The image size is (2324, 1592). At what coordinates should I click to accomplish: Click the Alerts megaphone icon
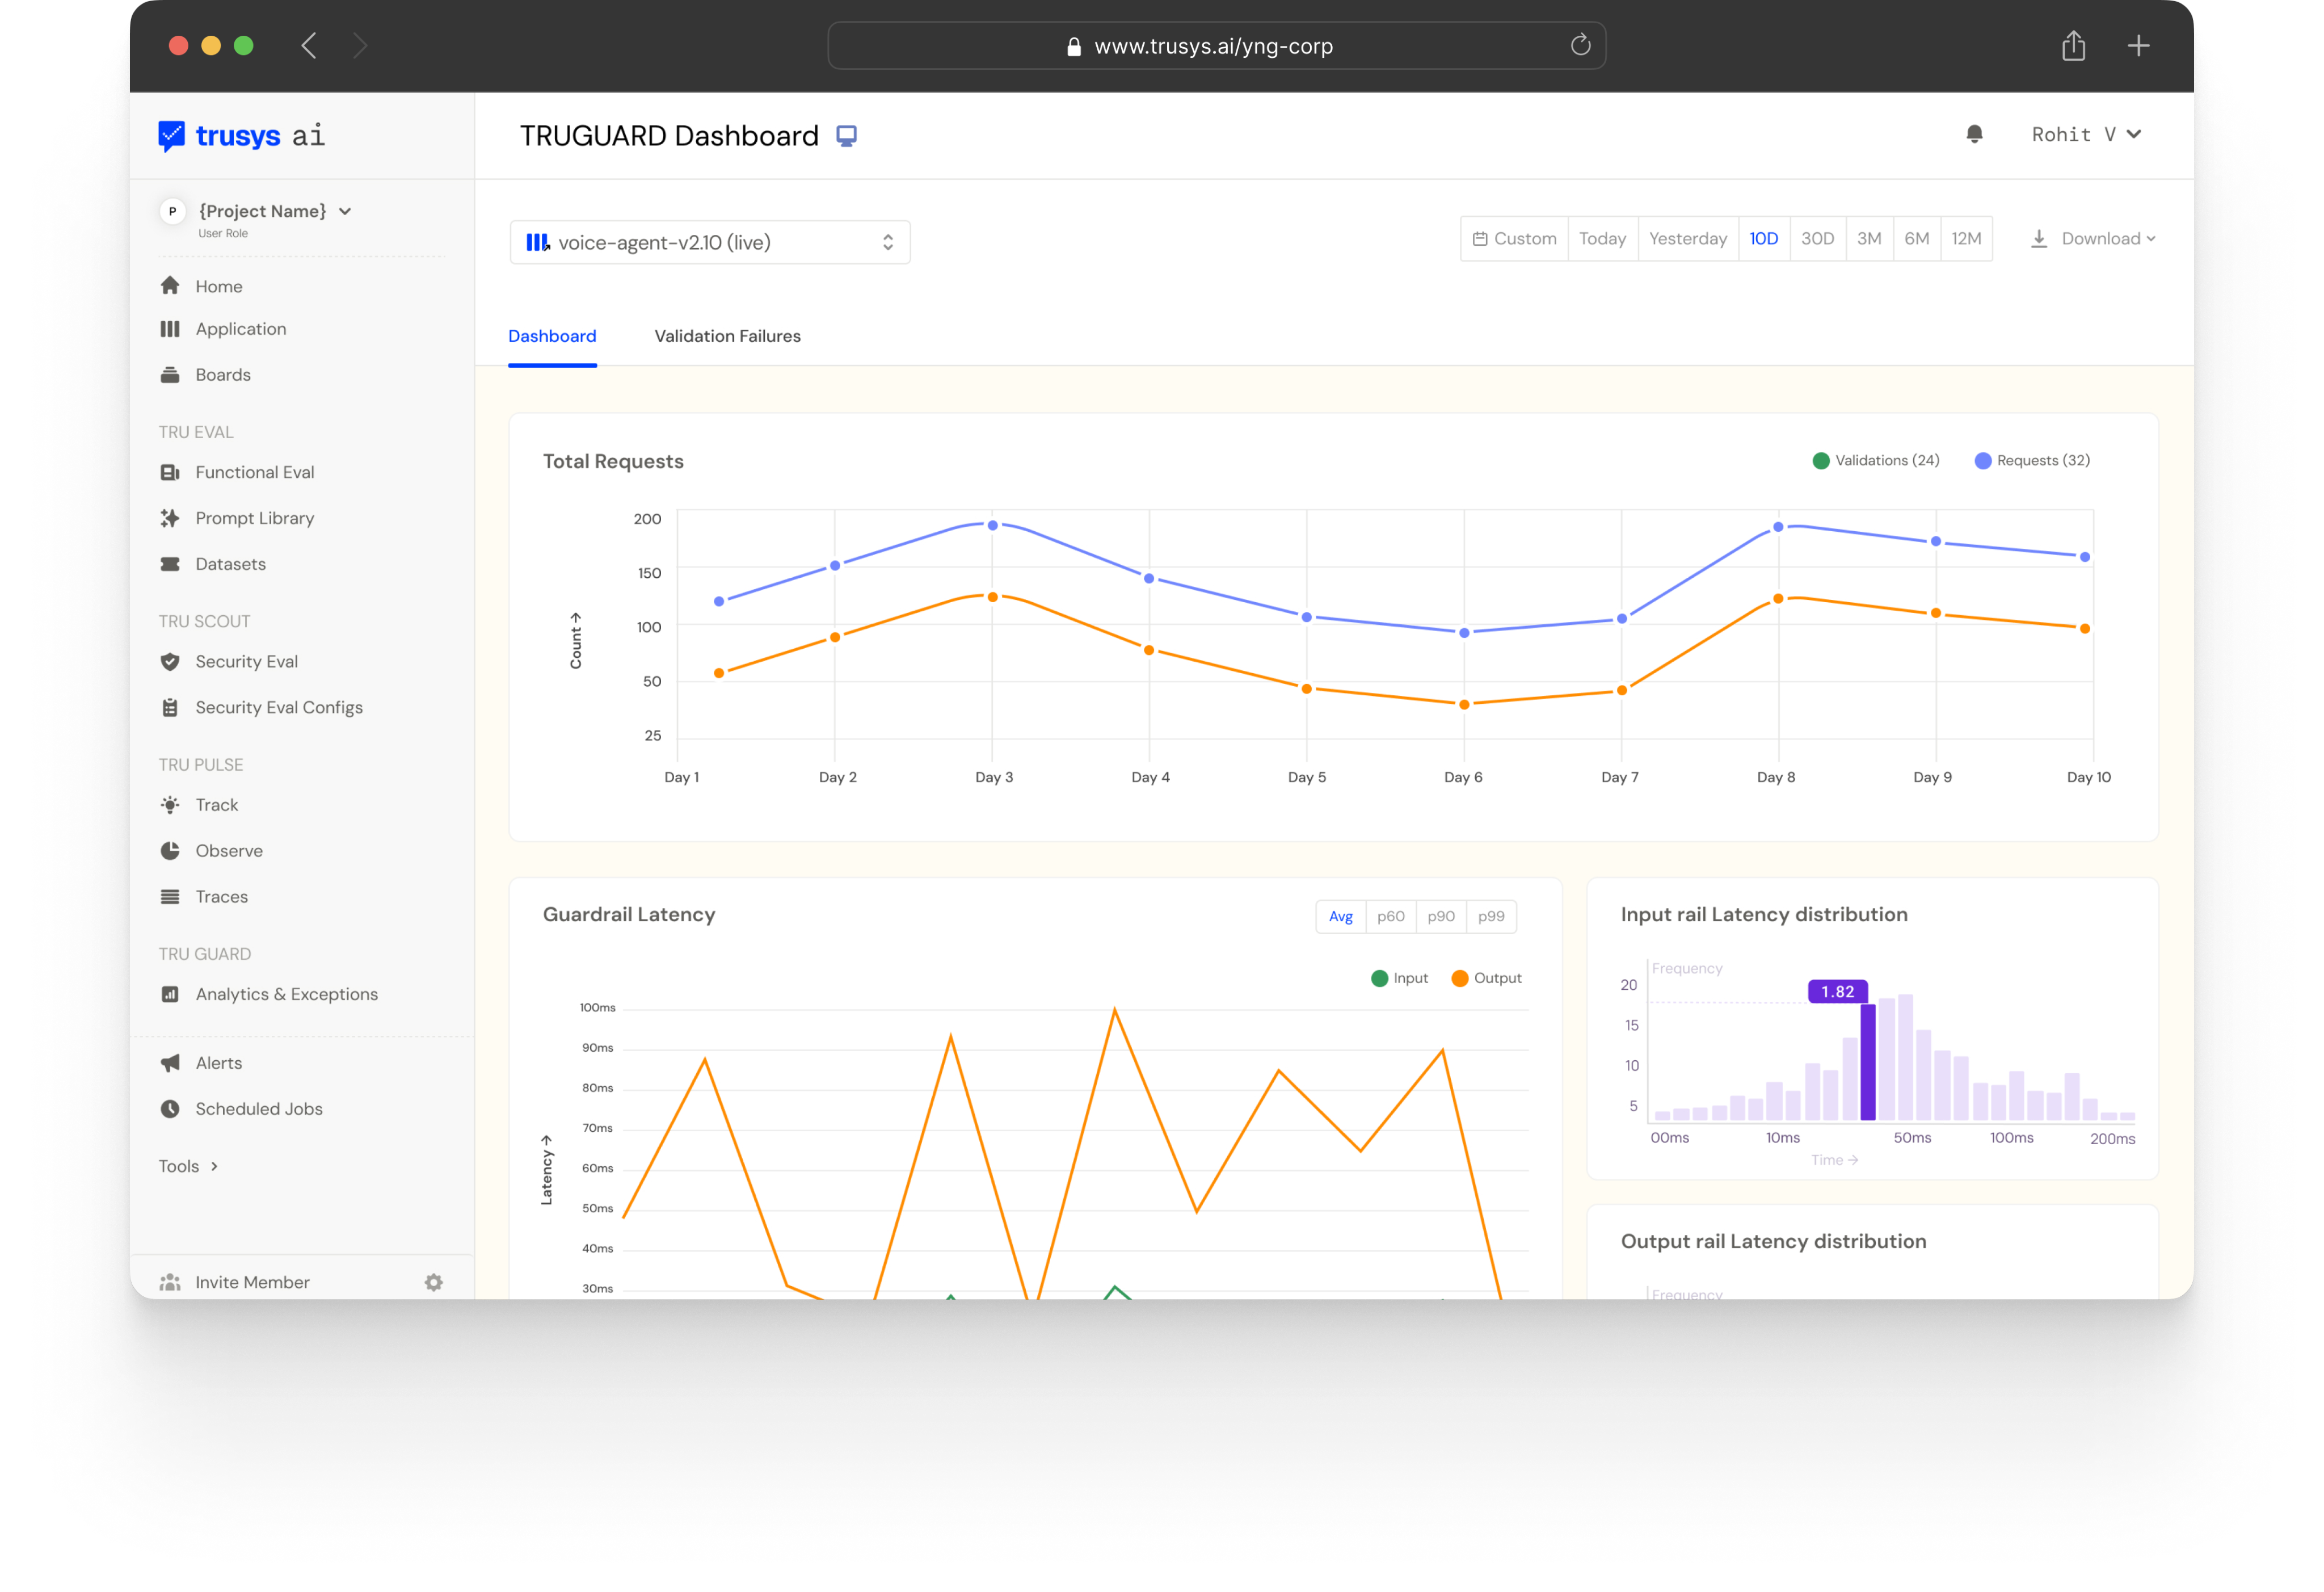click(170, 1063)
